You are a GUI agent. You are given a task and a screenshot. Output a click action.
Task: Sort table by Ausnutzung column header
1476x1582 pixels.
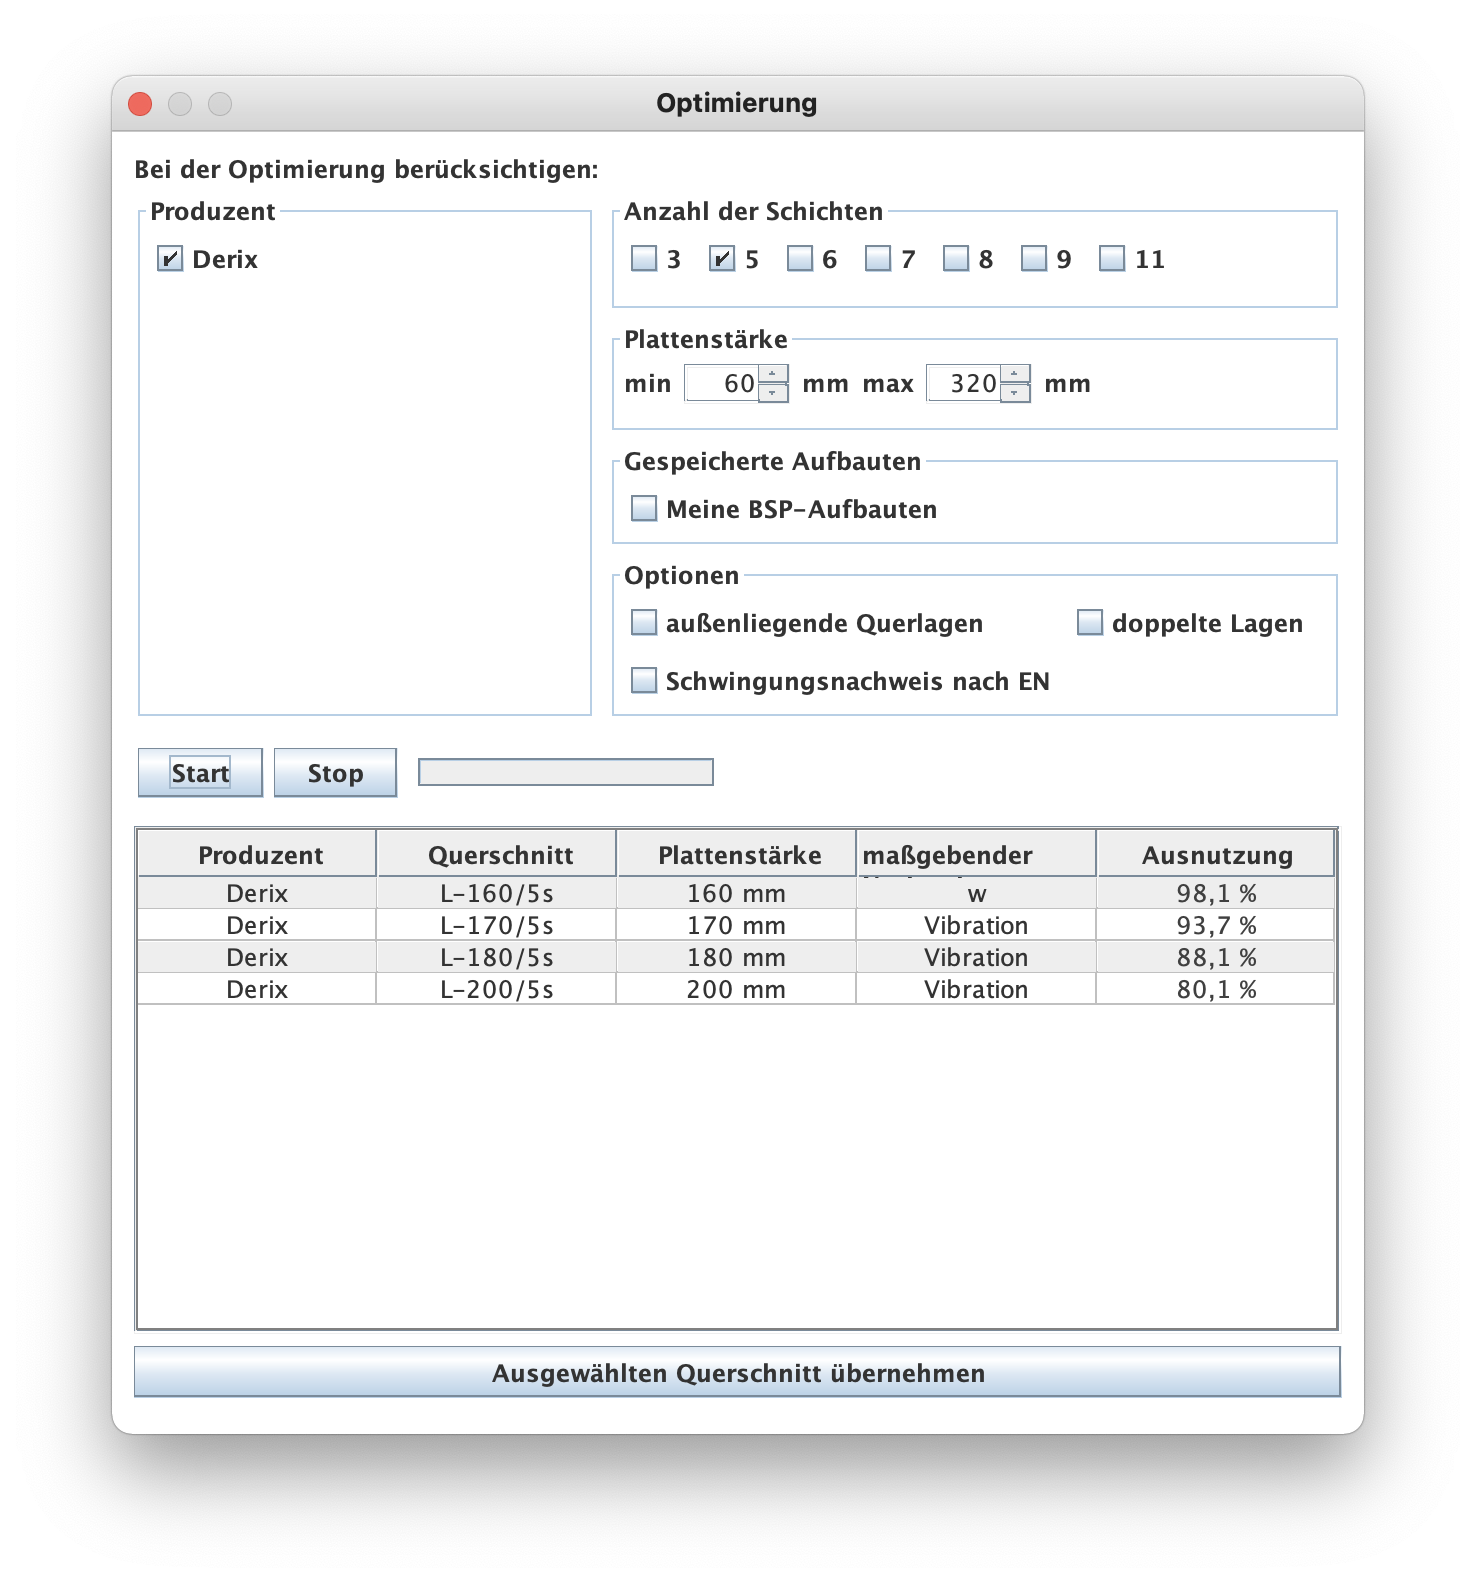click(1216, 855)
